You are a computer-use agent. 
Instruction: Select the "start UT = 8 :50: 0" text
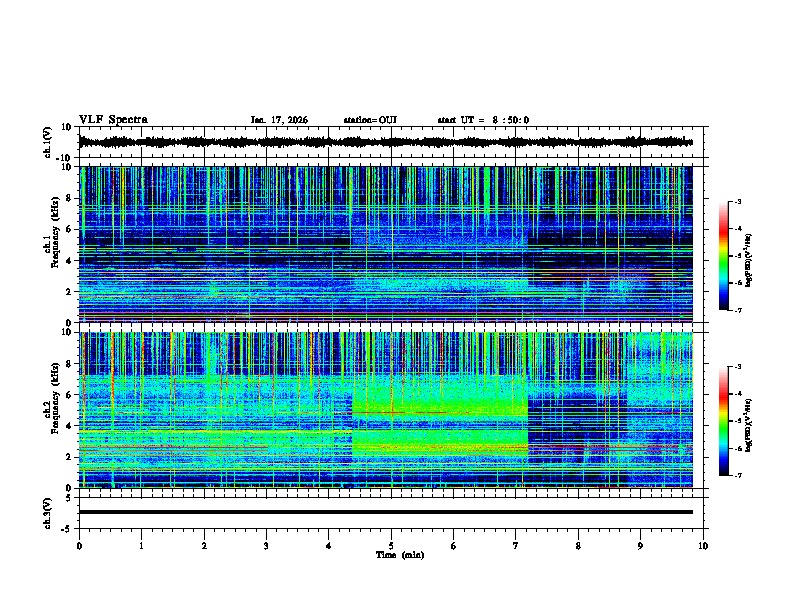click(483, 120)
